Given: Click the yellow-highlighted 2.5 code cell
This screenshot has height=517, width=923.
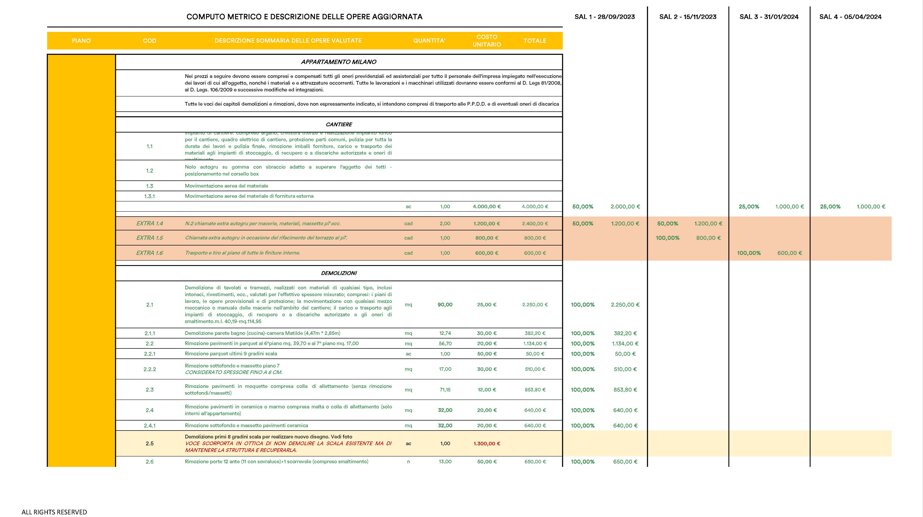Looking at the screenshot, I should tap(149, 443).
